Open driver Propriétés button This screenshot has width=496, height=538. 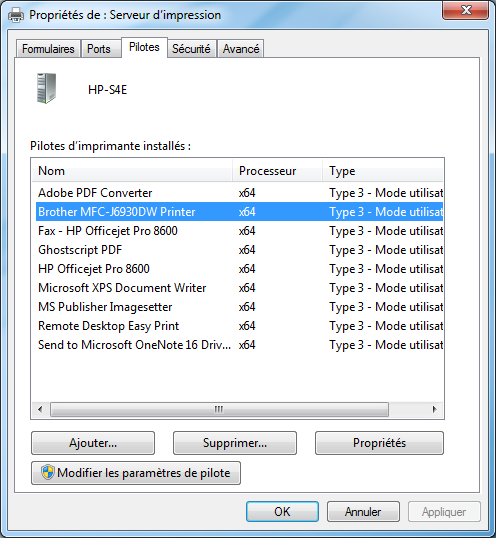pyautogui.click(x=379, y=443)
